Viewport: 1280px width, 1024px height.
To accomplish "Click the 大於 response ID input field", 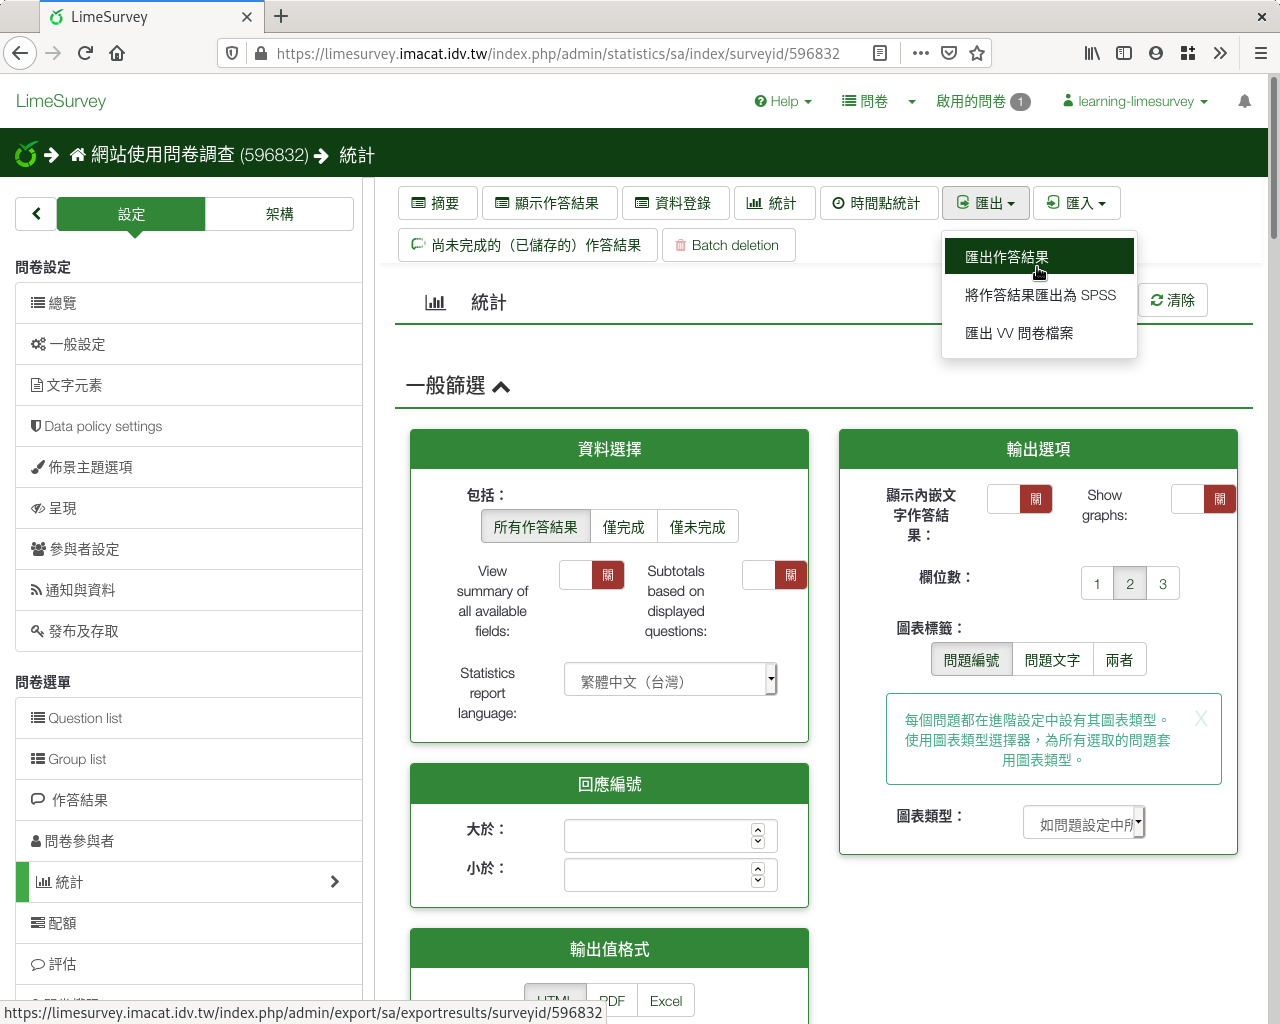I will [670, 836].
